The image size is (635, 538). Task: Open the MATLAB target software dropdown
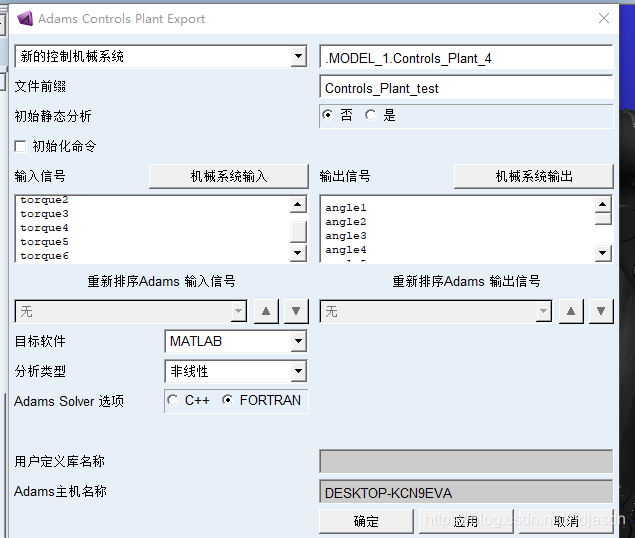298,342
